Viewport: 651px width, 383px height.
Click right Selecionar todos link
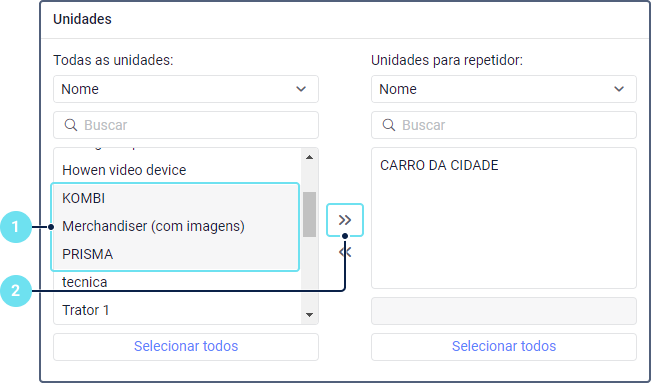[x=504, y=346]
